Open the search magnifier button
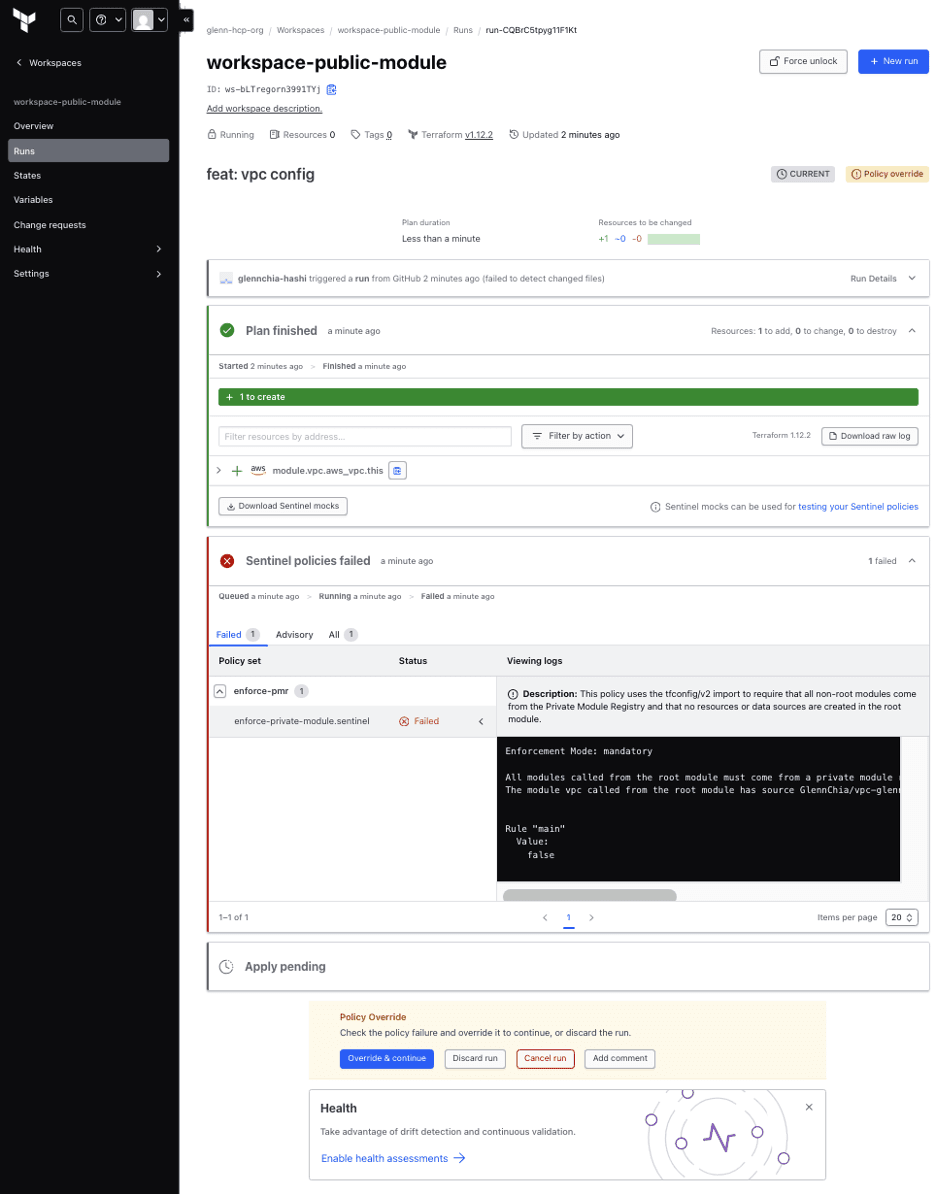This screenshot has height=1194, width=936. click(72, 20)
